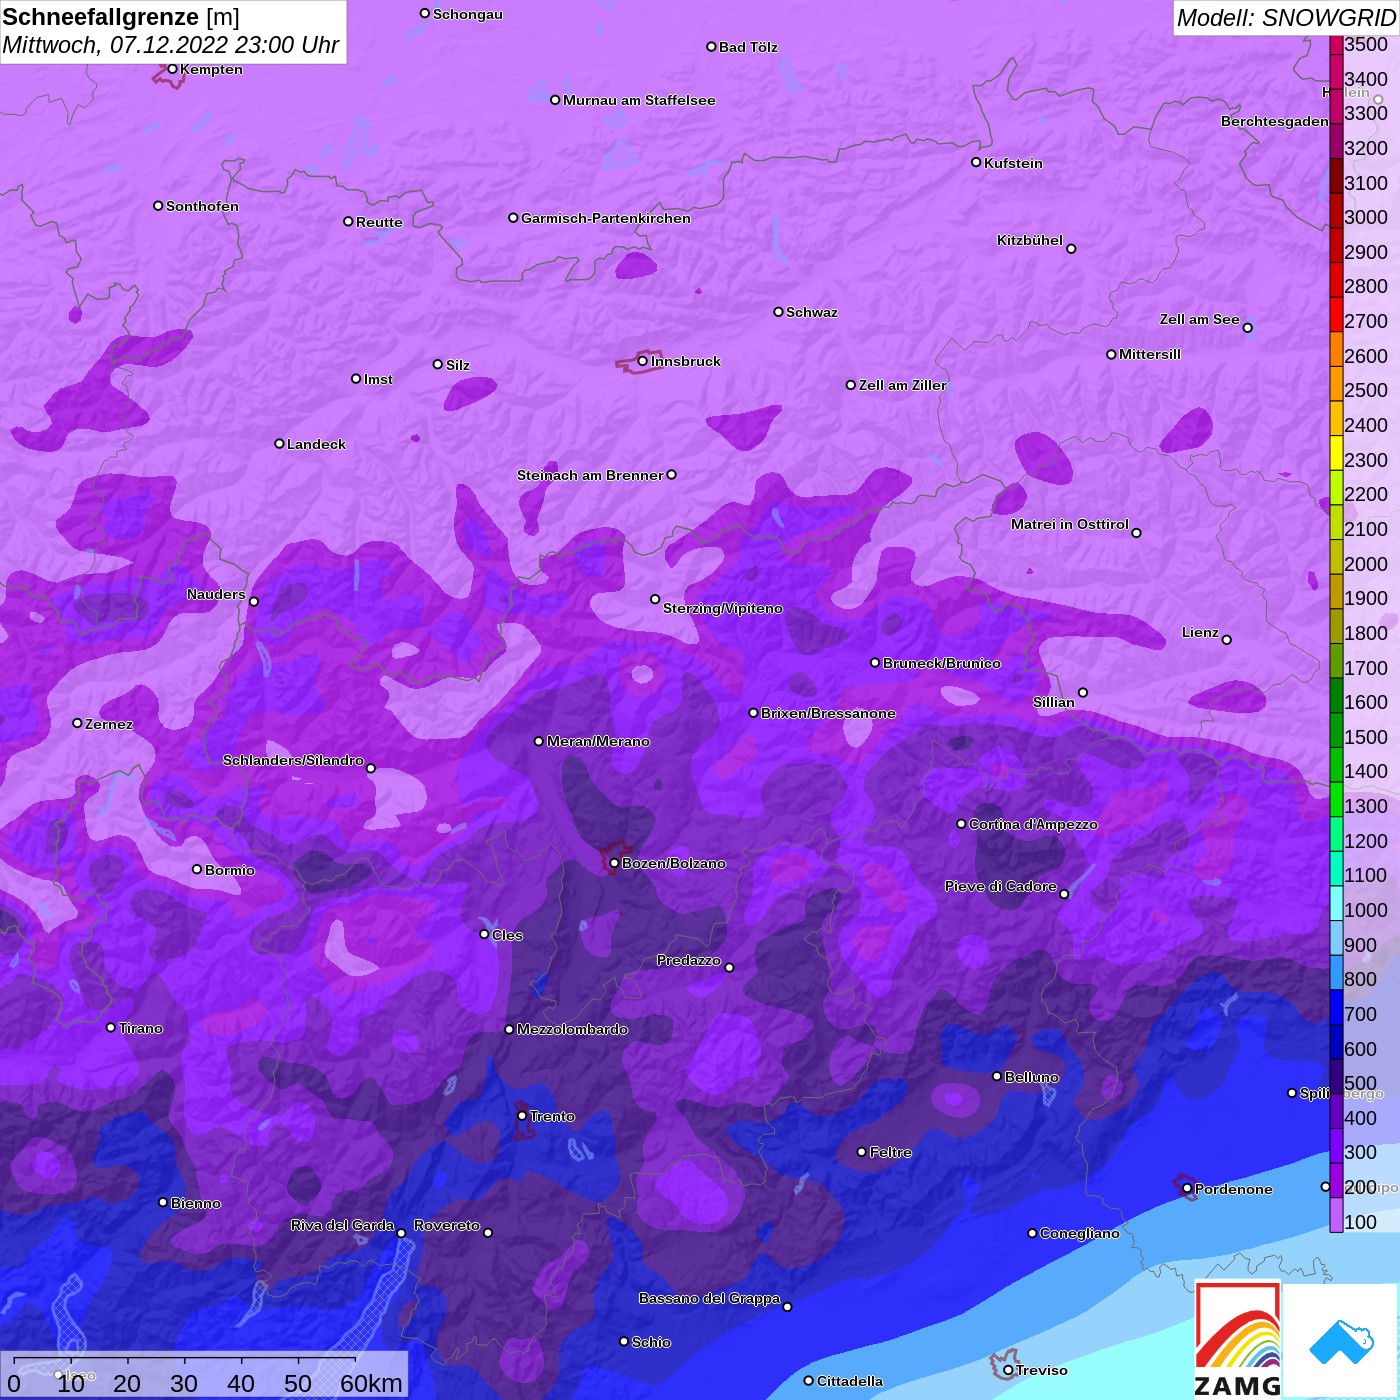This screenshot has width=1400, height=1400.
Task: Click the Kempten city marker
Action: (x=172, y=69)
